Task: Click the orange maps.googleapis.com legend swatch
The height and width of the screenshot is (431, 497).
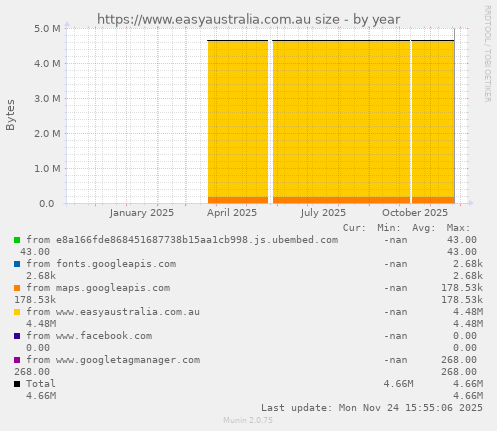Action: (x=17, y=288)
